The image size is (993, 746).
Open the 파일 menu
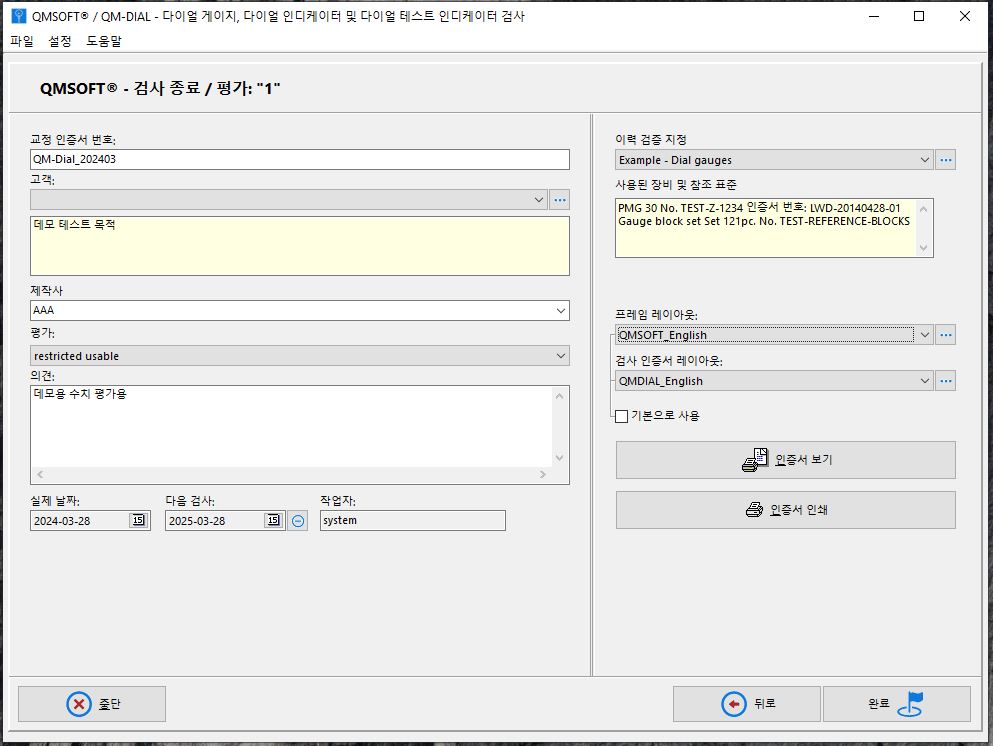[22, 41]
